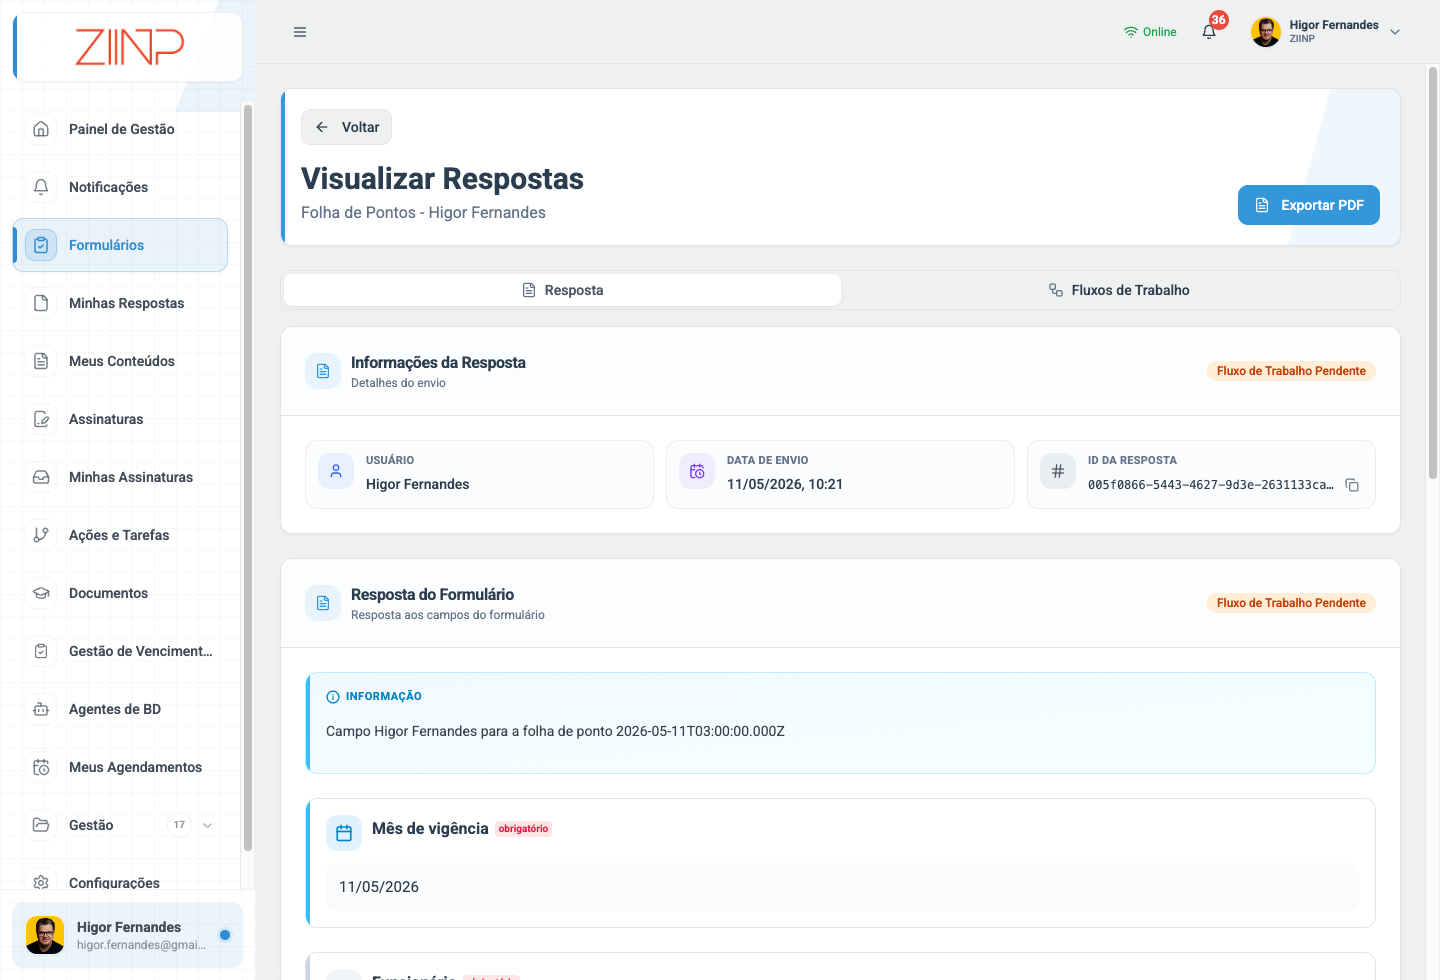The height and width of the screenshot is (980, 1440).
Task: Click the Gestão de Vencimentos clipboard icon
Action: coord(41,651)
